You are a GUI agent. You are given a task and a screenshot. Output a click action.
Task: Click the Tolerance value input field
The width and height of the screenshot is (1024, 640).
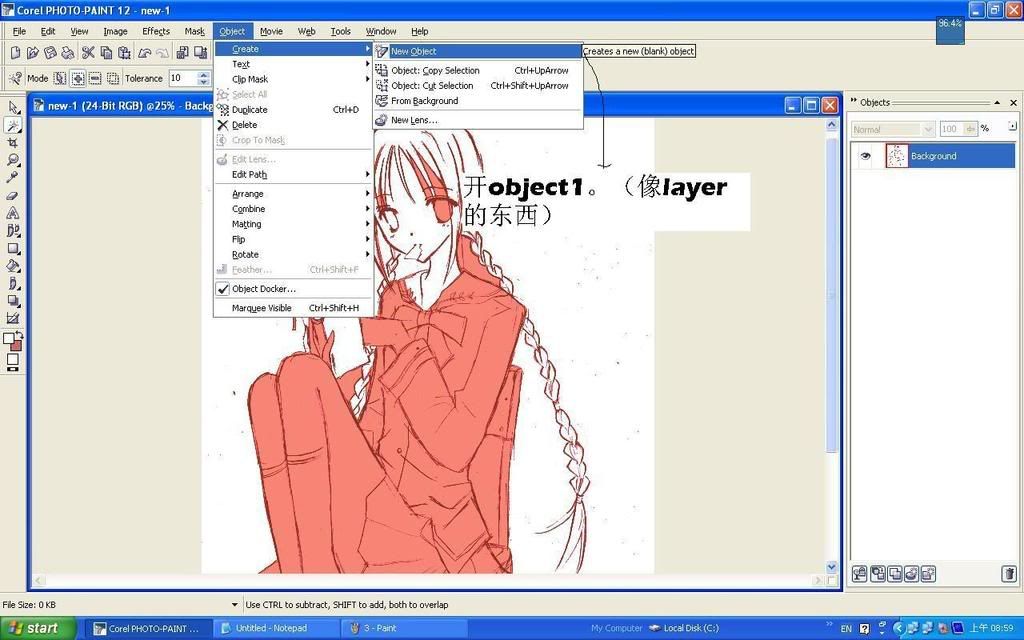(x=183, y=78)
